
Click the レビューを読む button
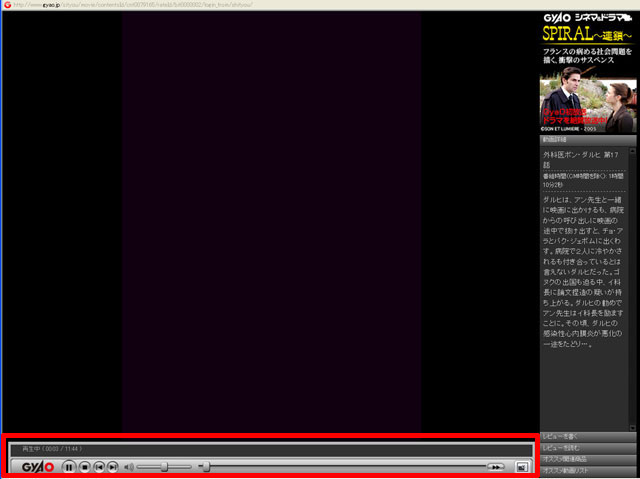click(588, 448)
